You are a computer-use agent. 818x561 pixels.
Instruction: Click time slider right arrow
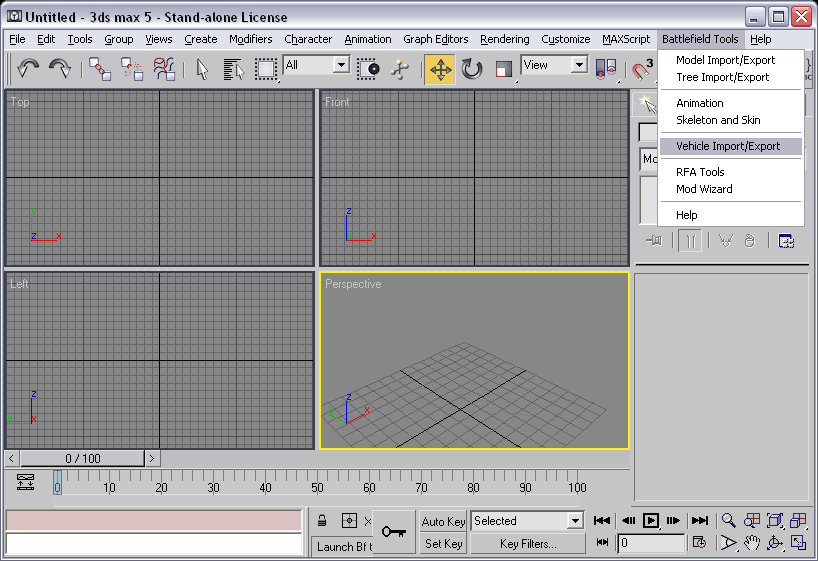tap(152, 459)
